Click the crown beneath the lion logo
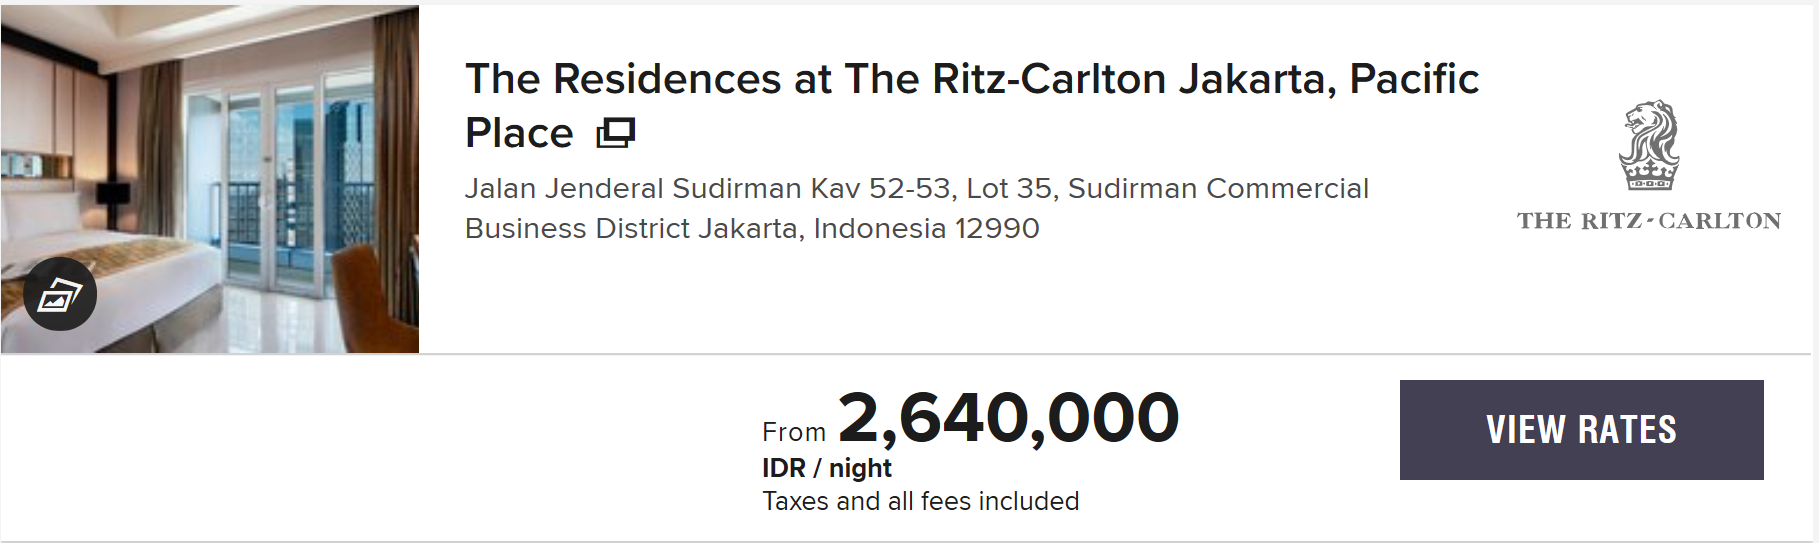Viewport: 1819px width, 543px height. (1649, 177)
